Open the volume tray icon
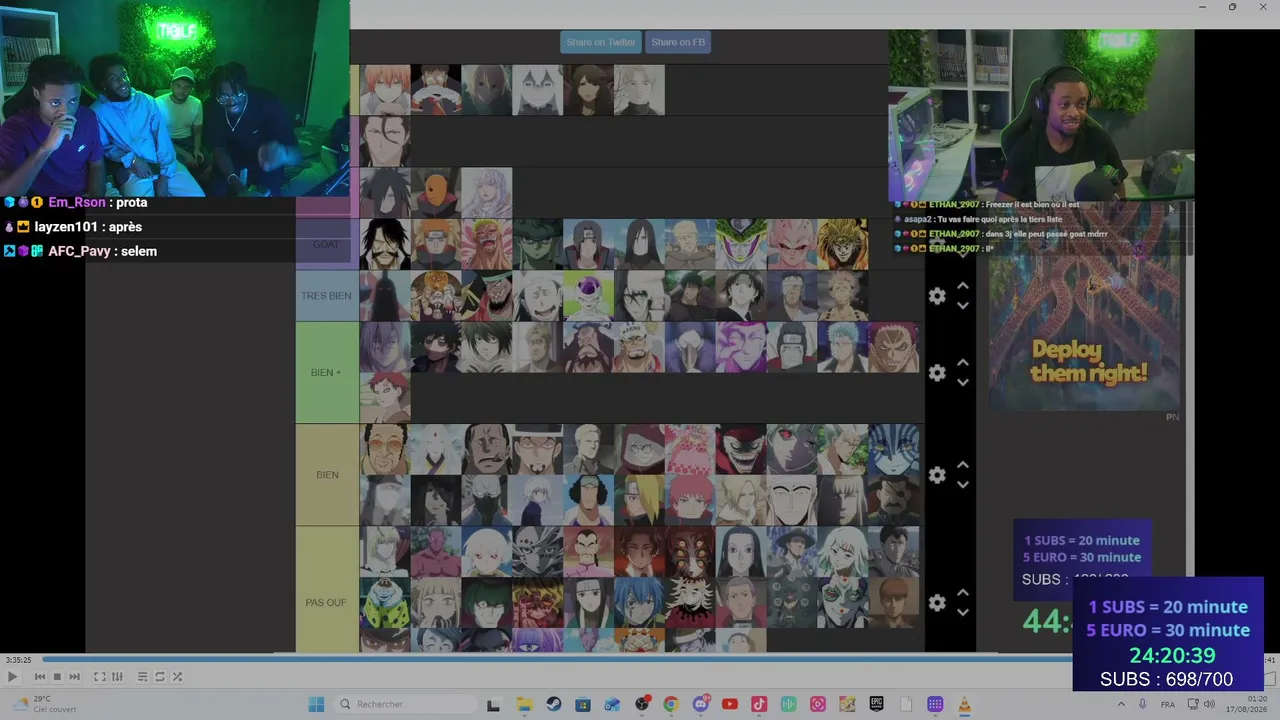The height and width of the screenshot is (720, 1280). click(1209, 704)
